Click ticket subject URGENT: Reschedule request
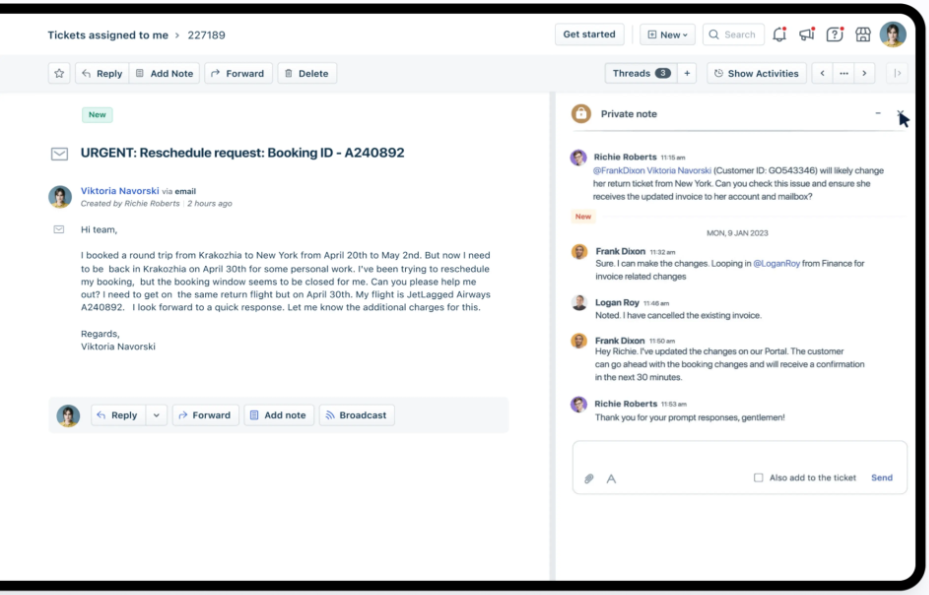 (242, 153)
